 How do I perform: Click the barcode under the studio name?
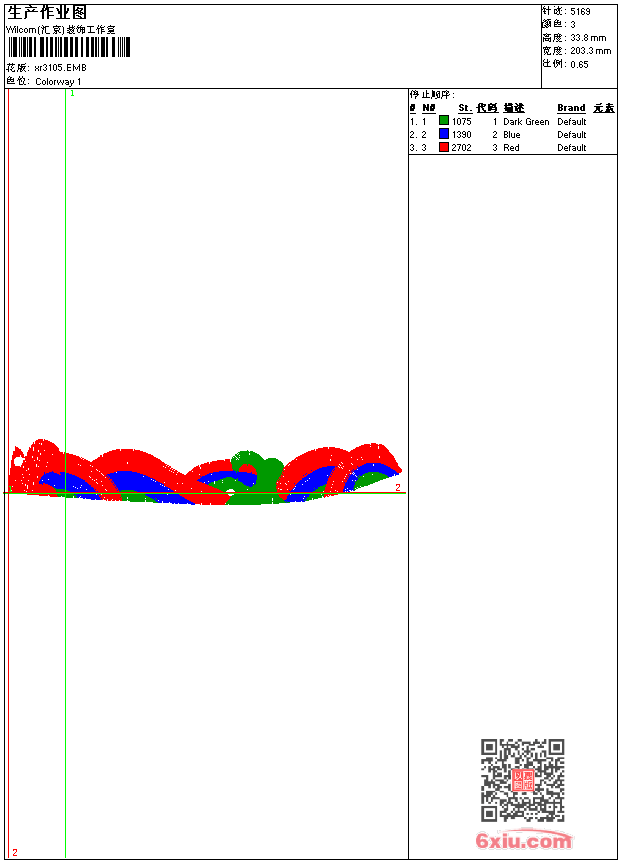tap(69, 47)
